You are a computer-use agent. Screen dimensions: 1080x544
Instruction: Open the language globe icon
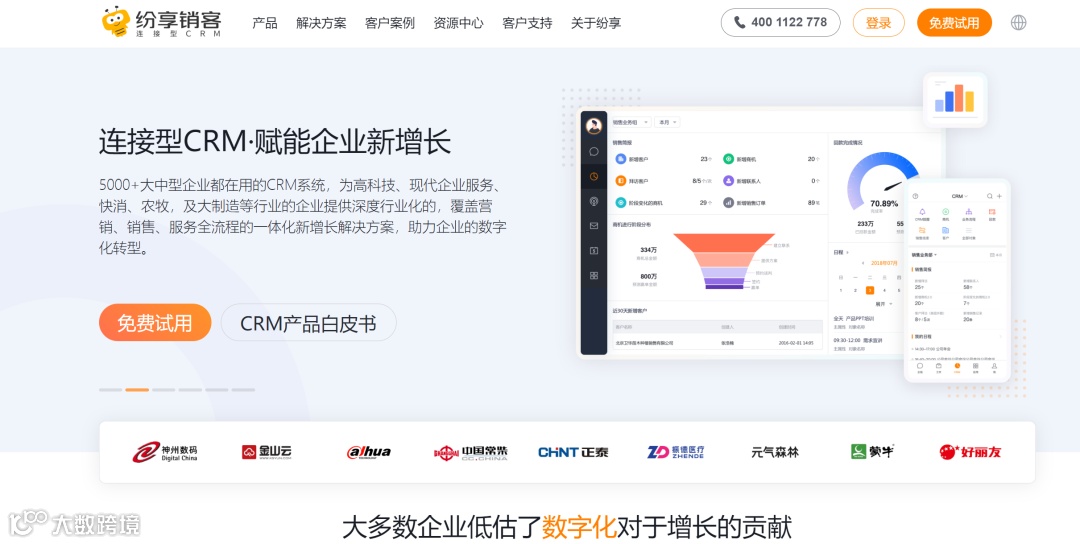1018,23
